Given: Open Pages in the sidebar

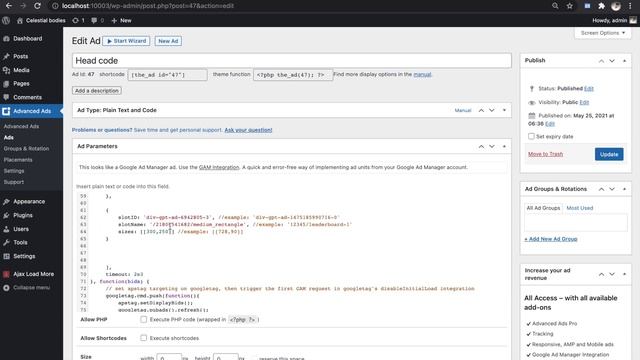Looking at the screenshot, I should point(21,84).
